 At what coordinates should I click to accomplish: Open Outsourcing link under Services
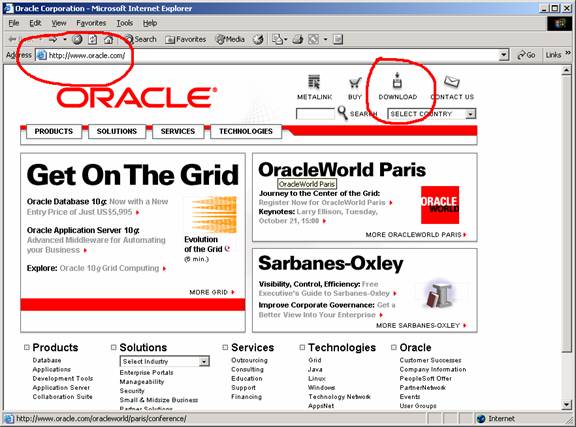point(249,360)
